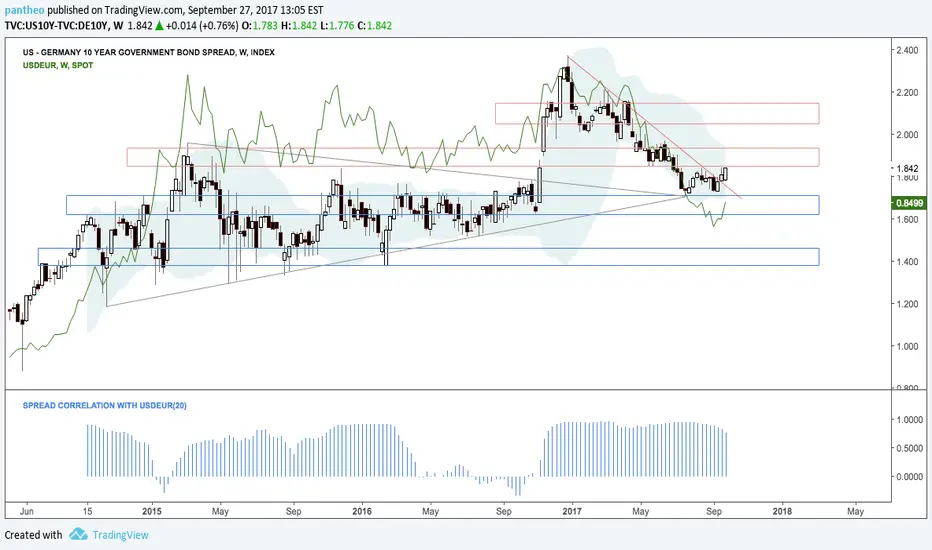This screenshot has width=932, height=550.
Task: Click the 1.000 price axis label
Action: (x=908, y=347)
